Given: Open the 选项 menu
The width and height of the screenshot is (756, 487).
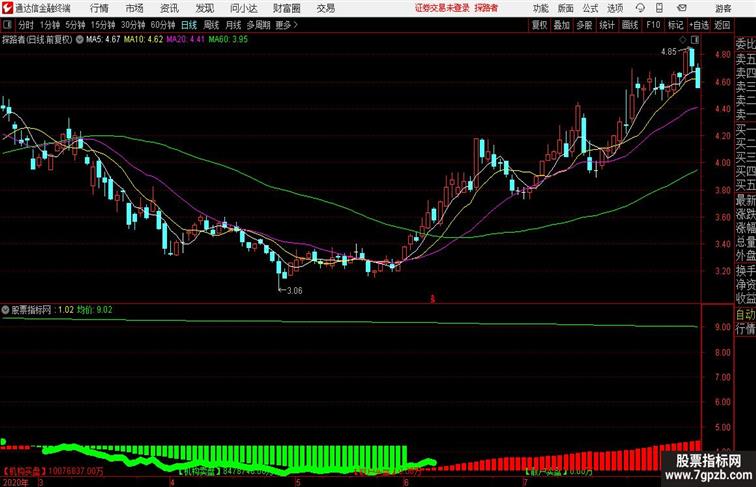Looking at the screenshot, I should (x=615, y=8).
